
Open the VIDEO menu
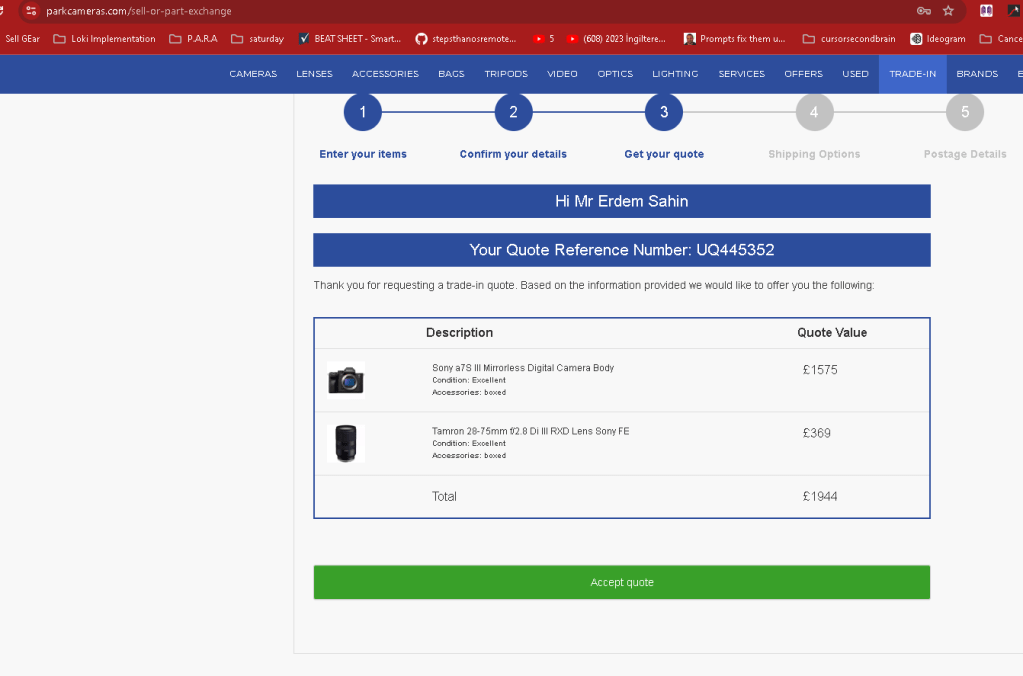click(562, 74)
